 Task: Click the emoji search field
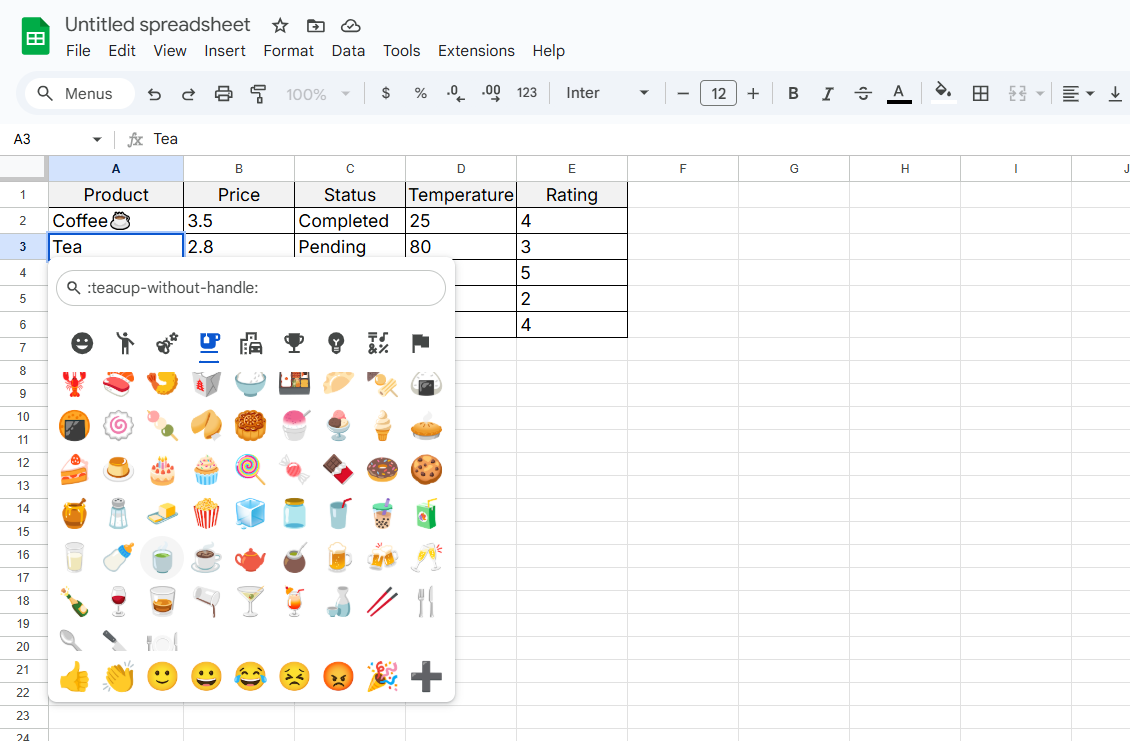(x=250, y=288)
